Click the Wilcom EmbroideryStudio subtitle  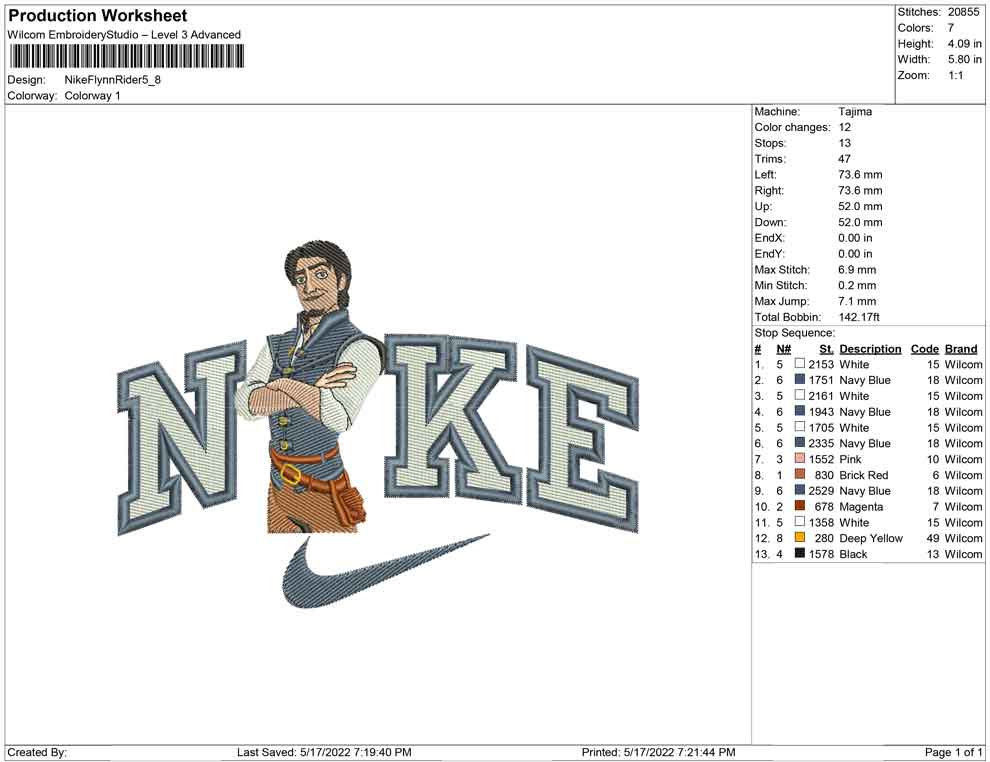124,35
